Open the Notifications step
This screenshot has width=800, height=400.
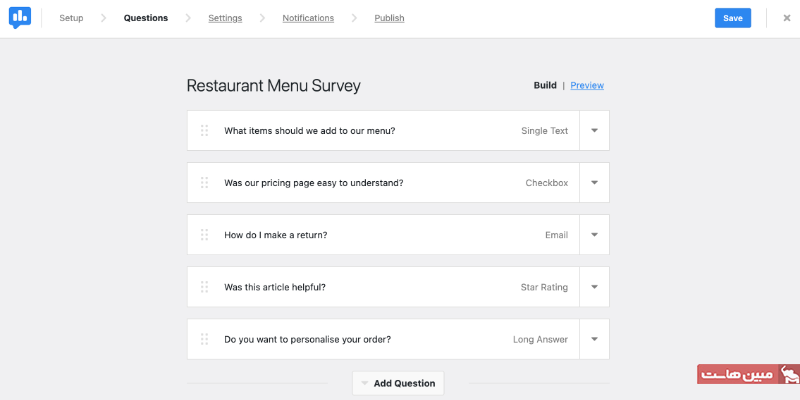[308, 18]
